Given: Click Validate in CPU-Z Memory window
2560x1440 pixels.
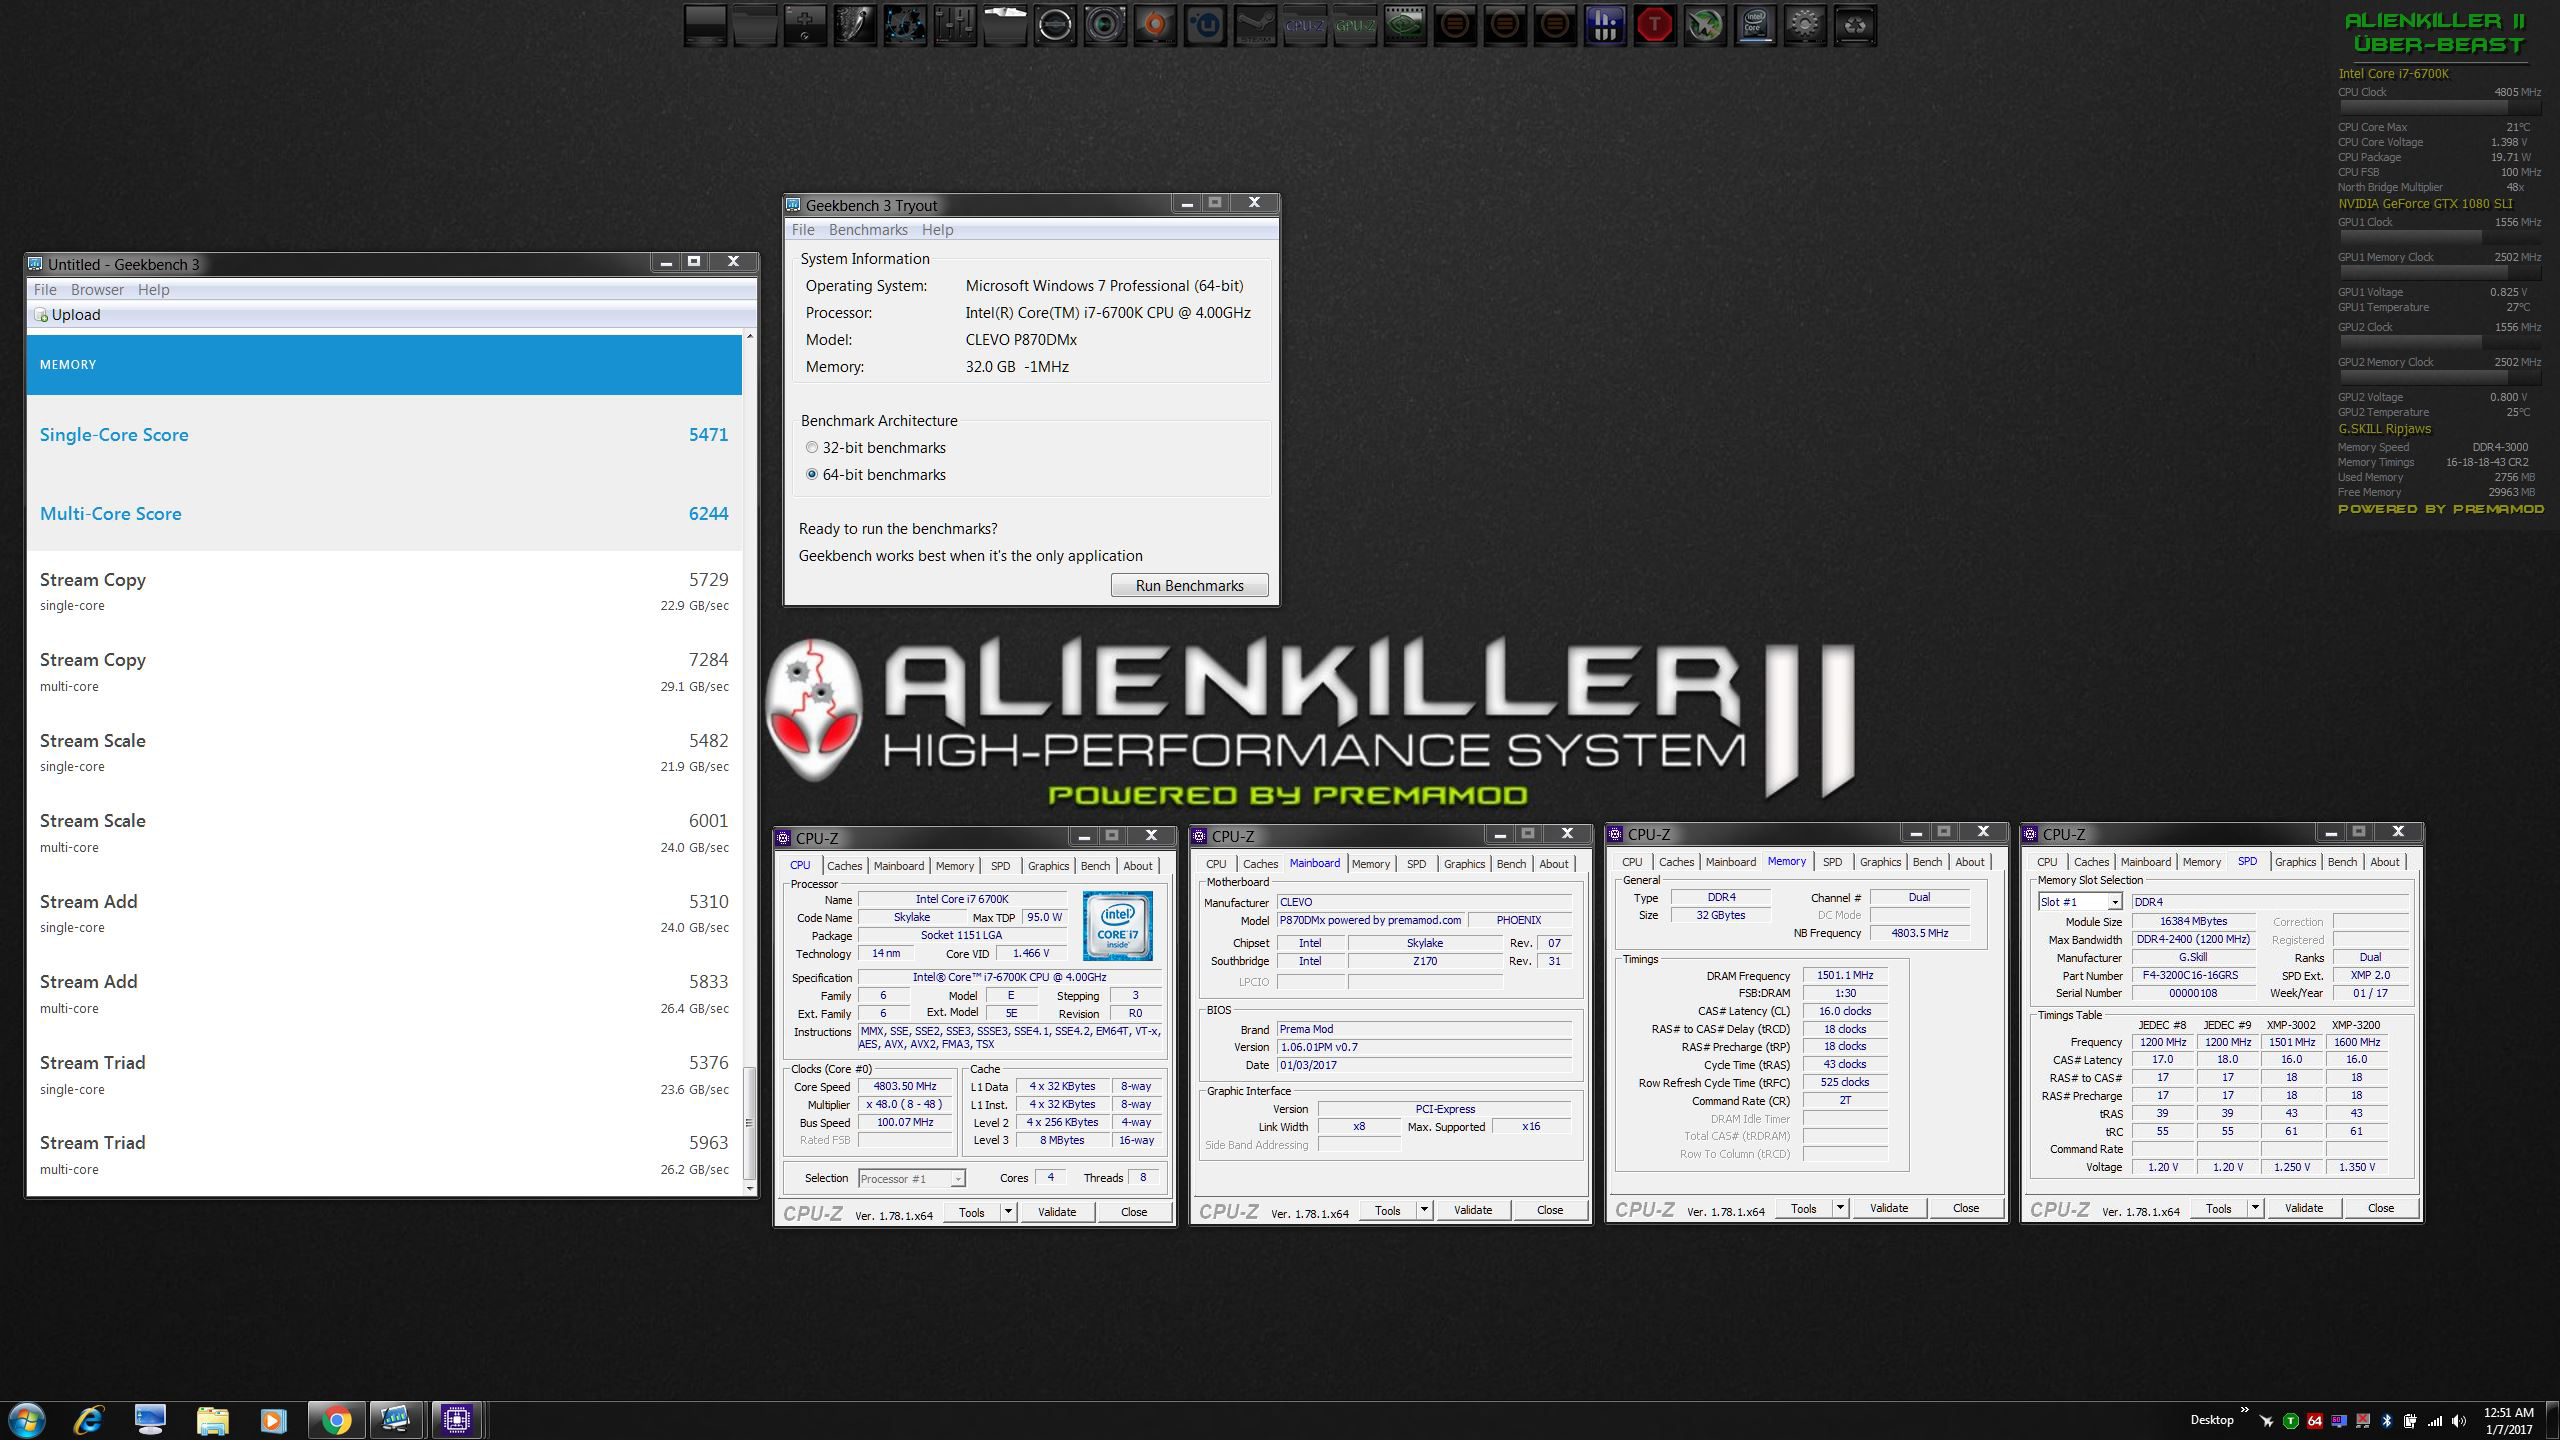Looking at the screenshot, I should 1888,1208.
